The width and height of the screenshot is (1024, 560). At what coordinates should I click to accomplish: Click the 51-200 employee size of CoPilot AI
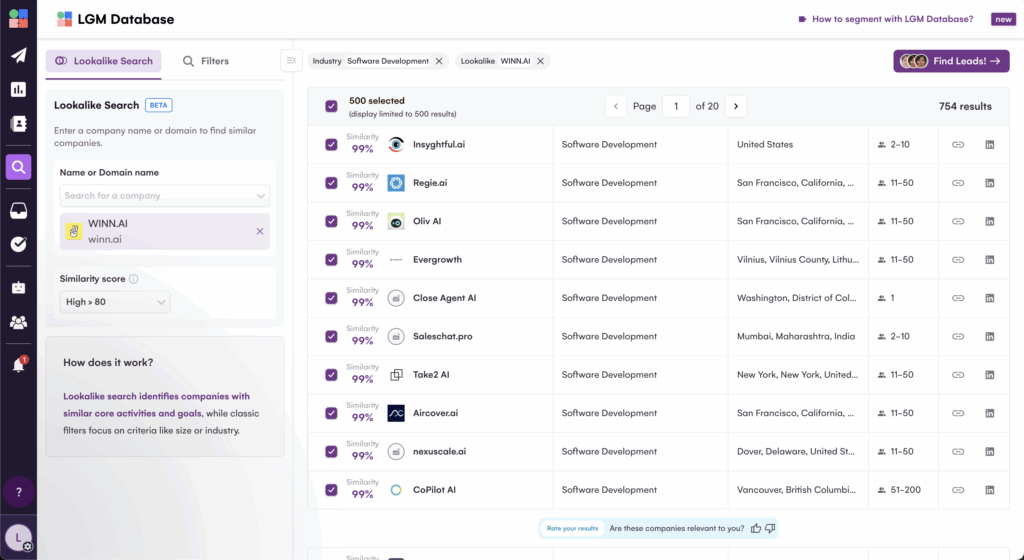pos(905,490)
